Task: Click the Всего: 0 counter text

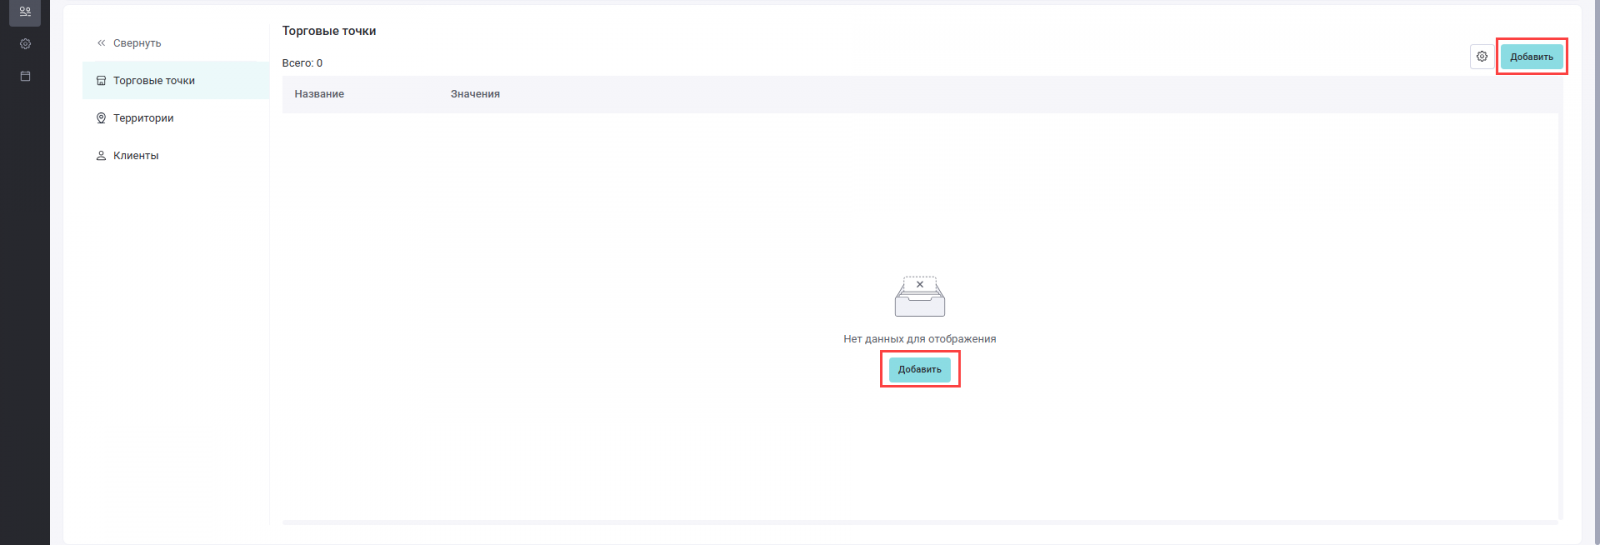Action: click(x=302, y=63)
